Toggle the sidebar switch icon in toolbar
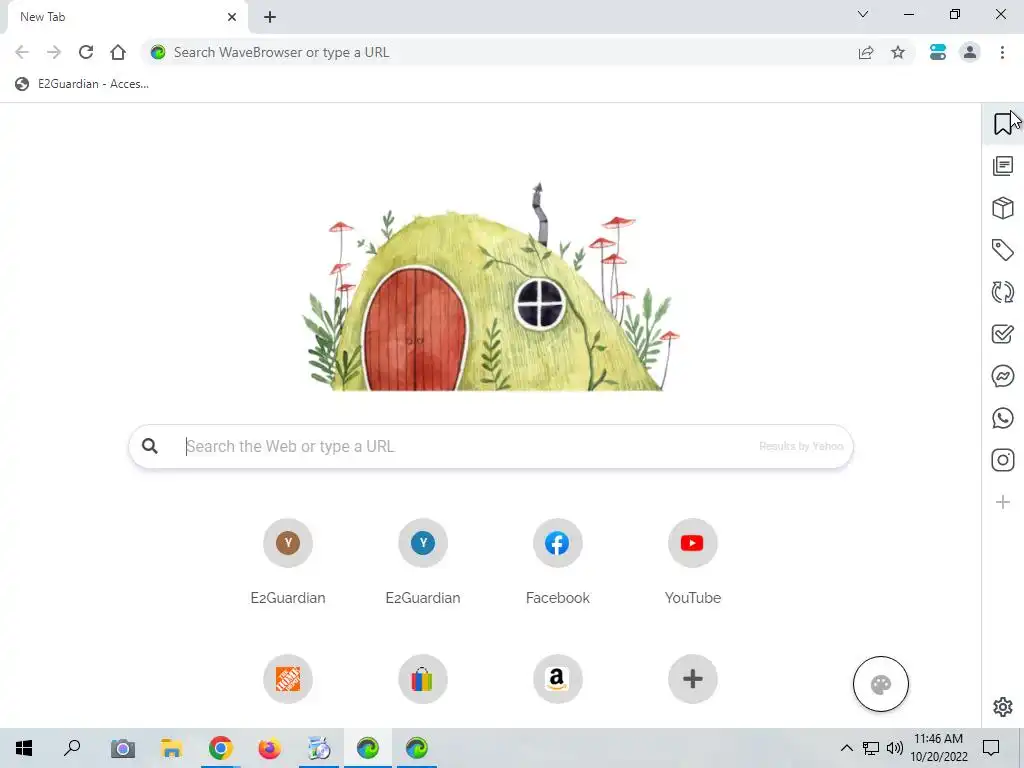The image size is (1024, 768). coord(938,52)
